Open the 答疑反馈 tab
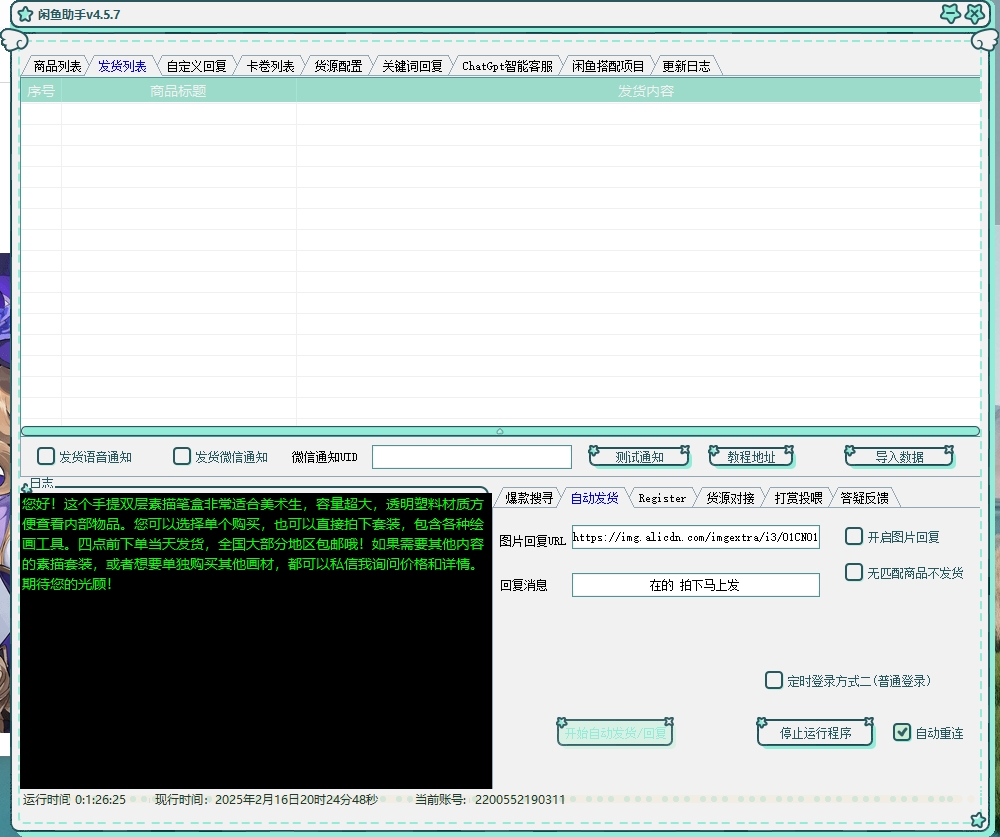Screen dimensions: 1000x837 [x=864, y=498]
